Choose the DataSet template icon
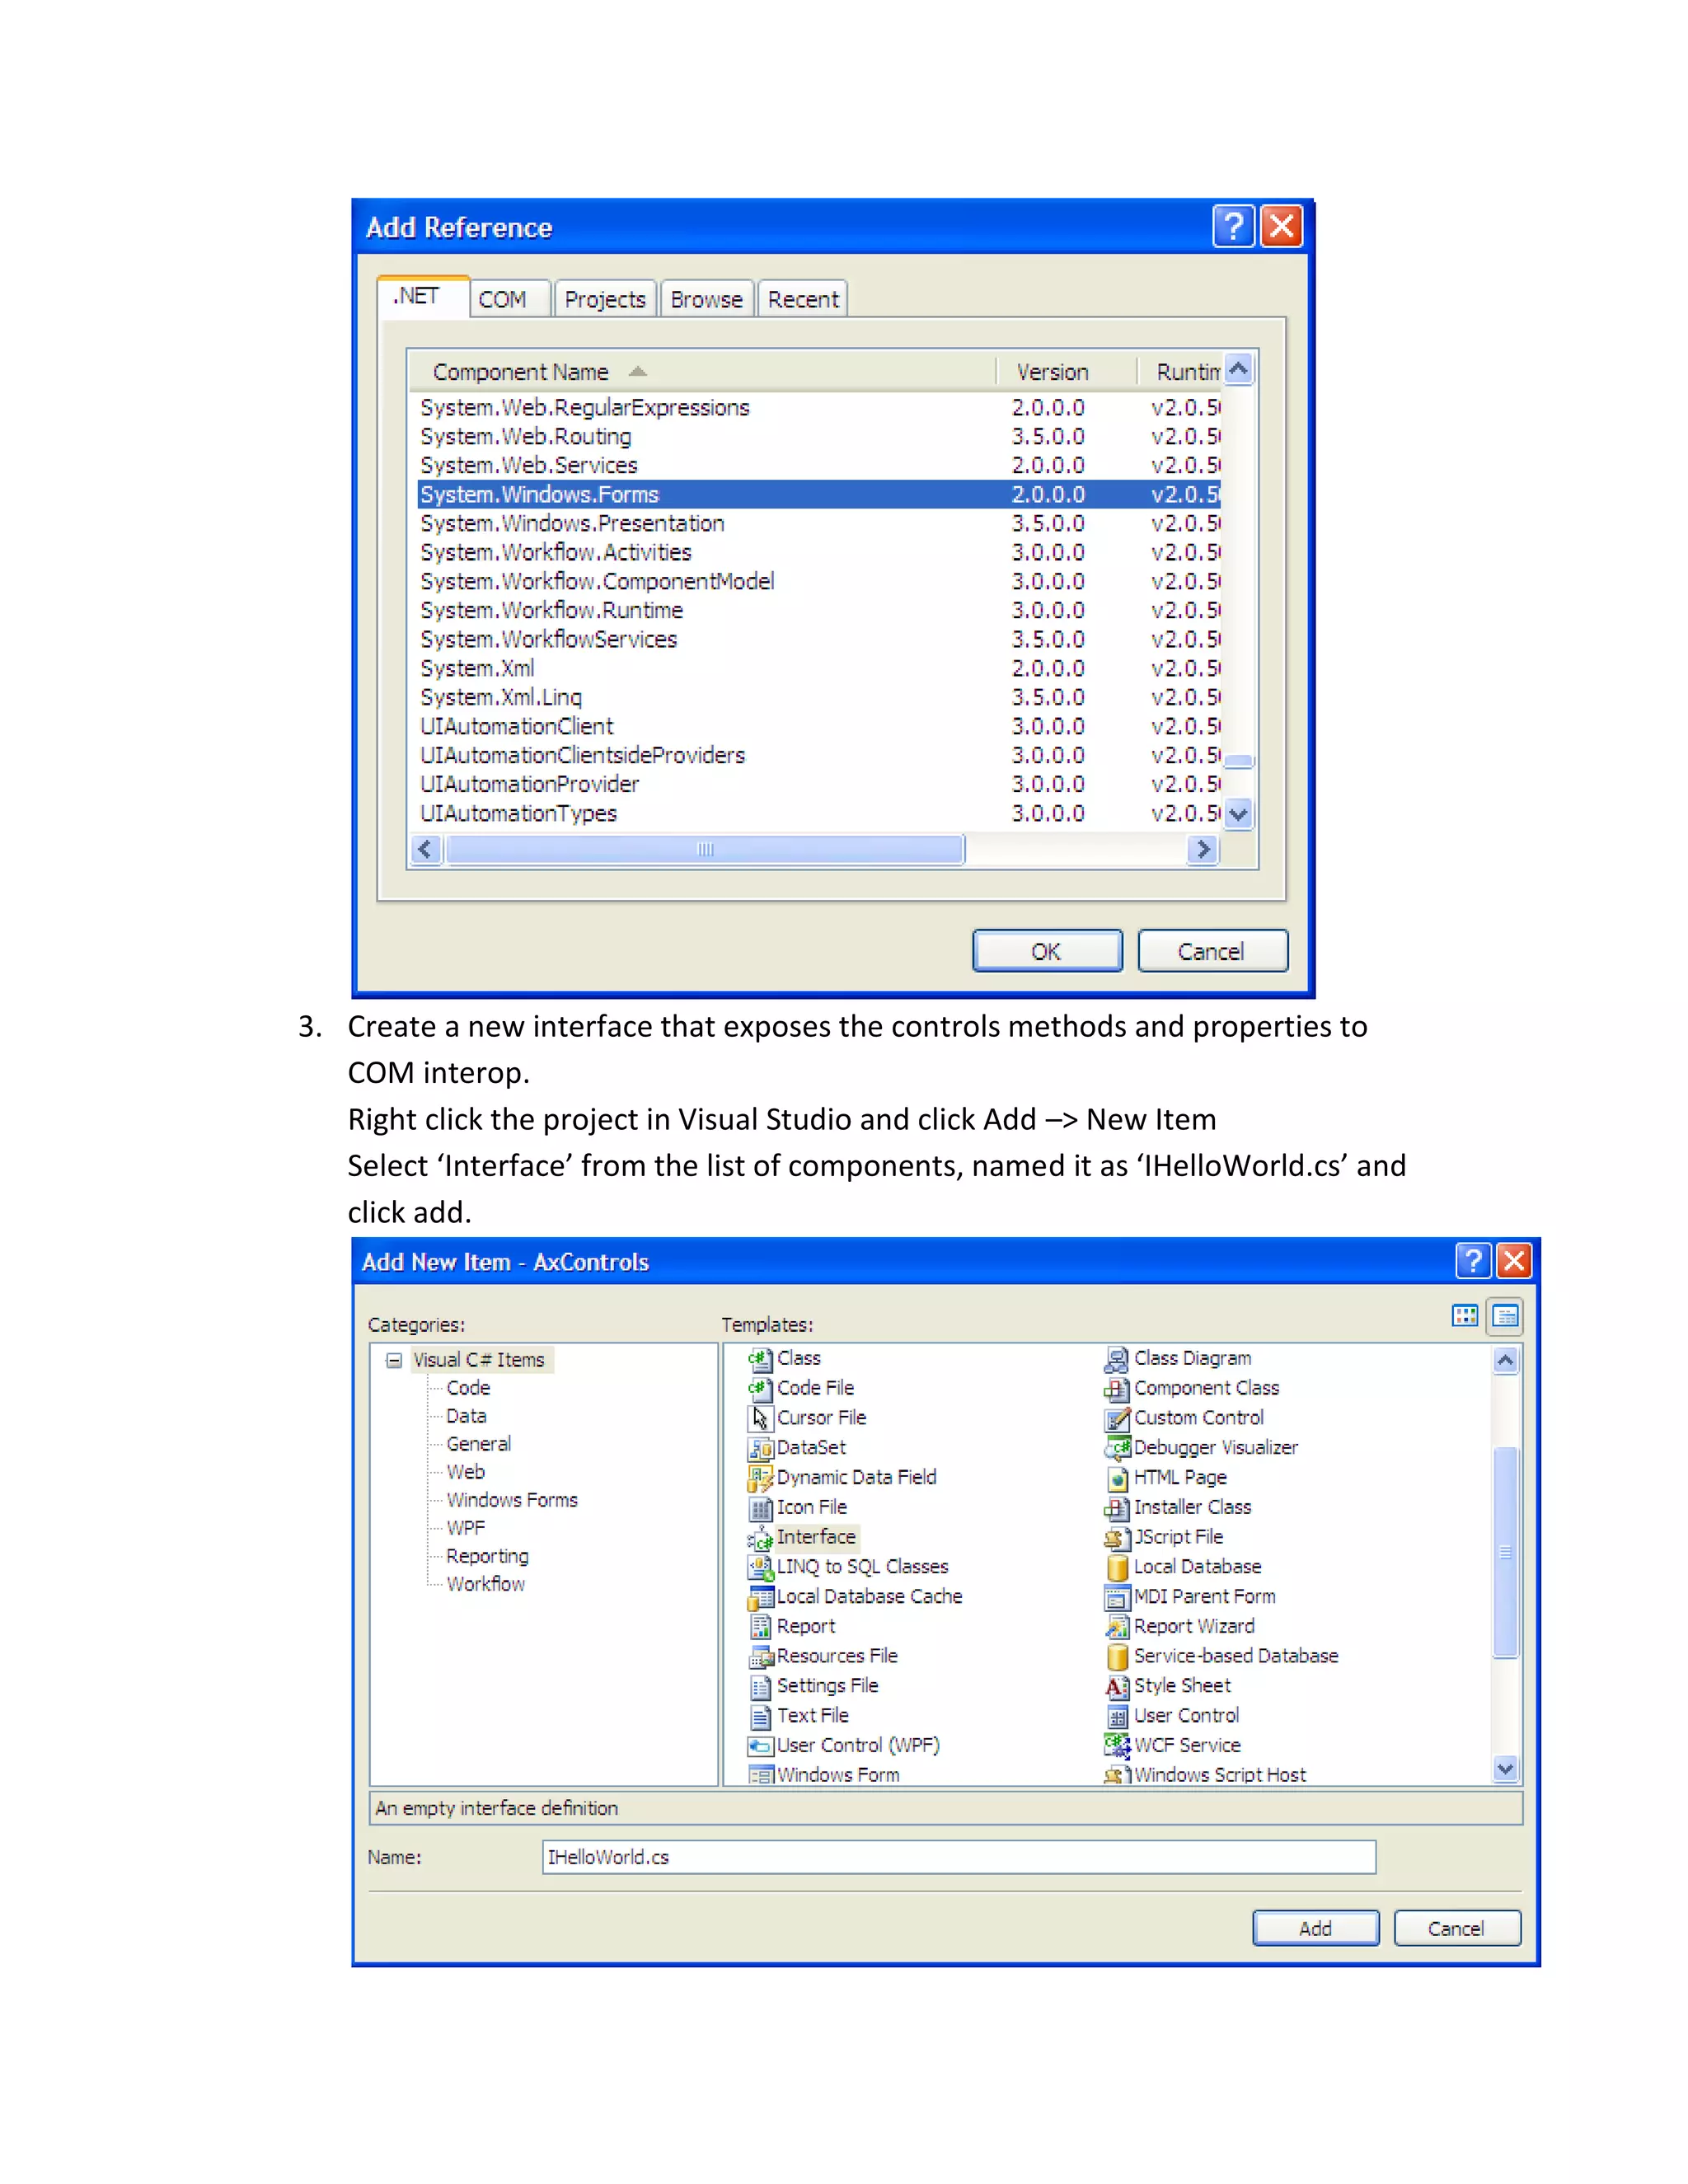 pos(760,1448)
